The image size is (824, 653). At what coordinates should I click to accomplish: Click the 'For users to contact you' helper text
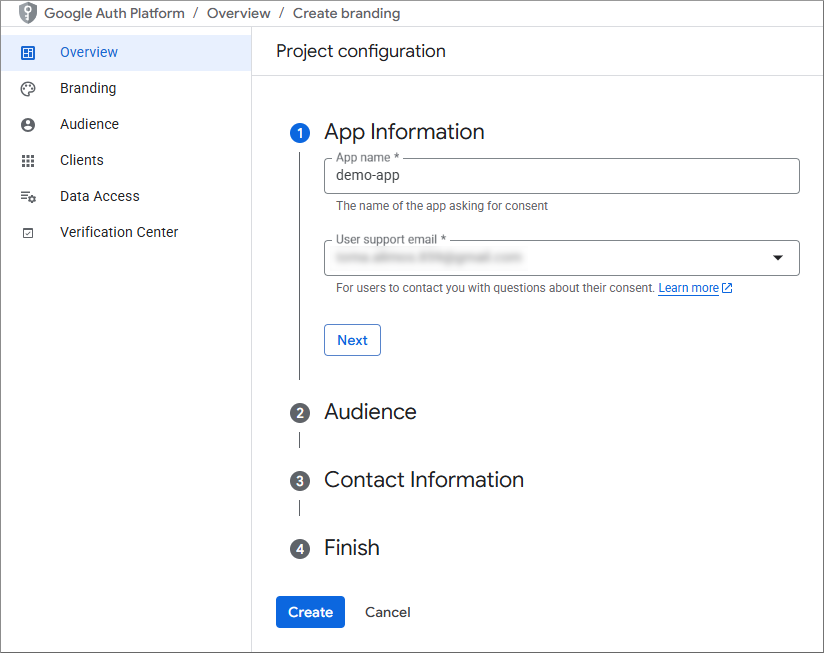[495, 288]
